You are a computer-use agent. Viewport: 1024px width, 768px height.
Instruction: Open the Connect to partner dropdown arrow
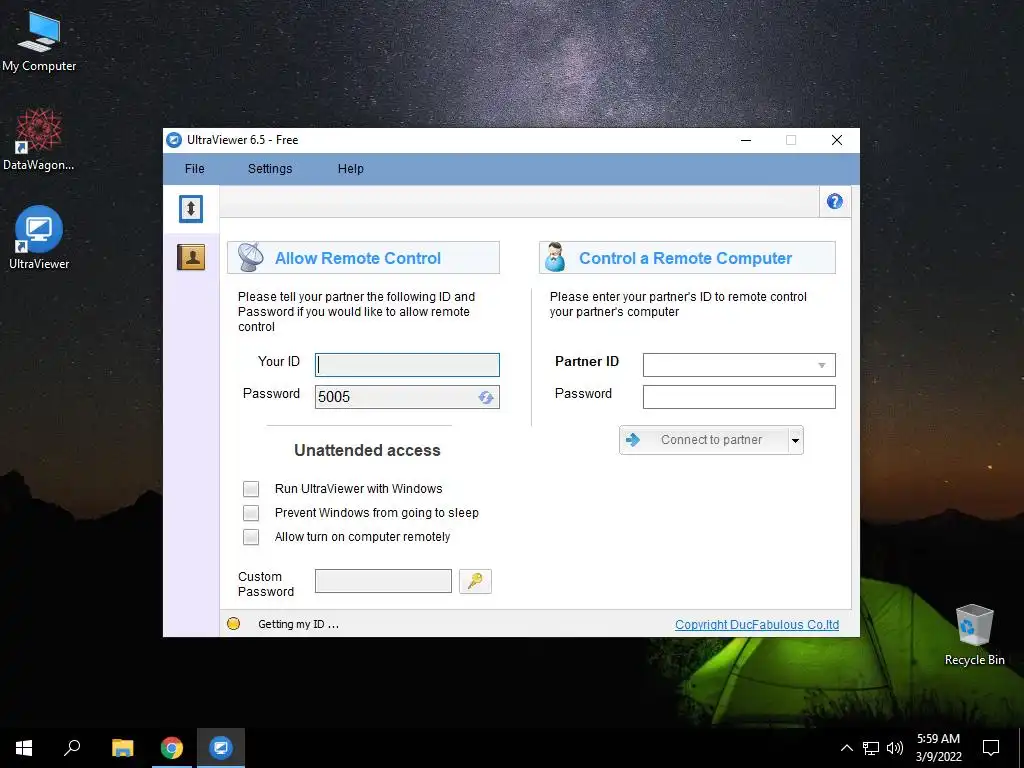pyautogui.click(x=795, y=440)
